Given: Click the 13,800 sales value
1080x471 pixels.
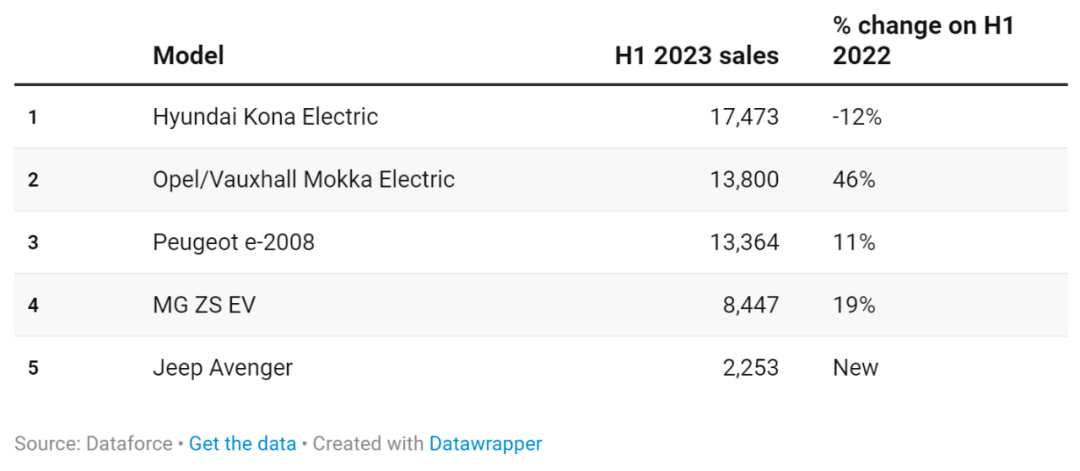Looking at the screenshot, I should pos(744,180).
